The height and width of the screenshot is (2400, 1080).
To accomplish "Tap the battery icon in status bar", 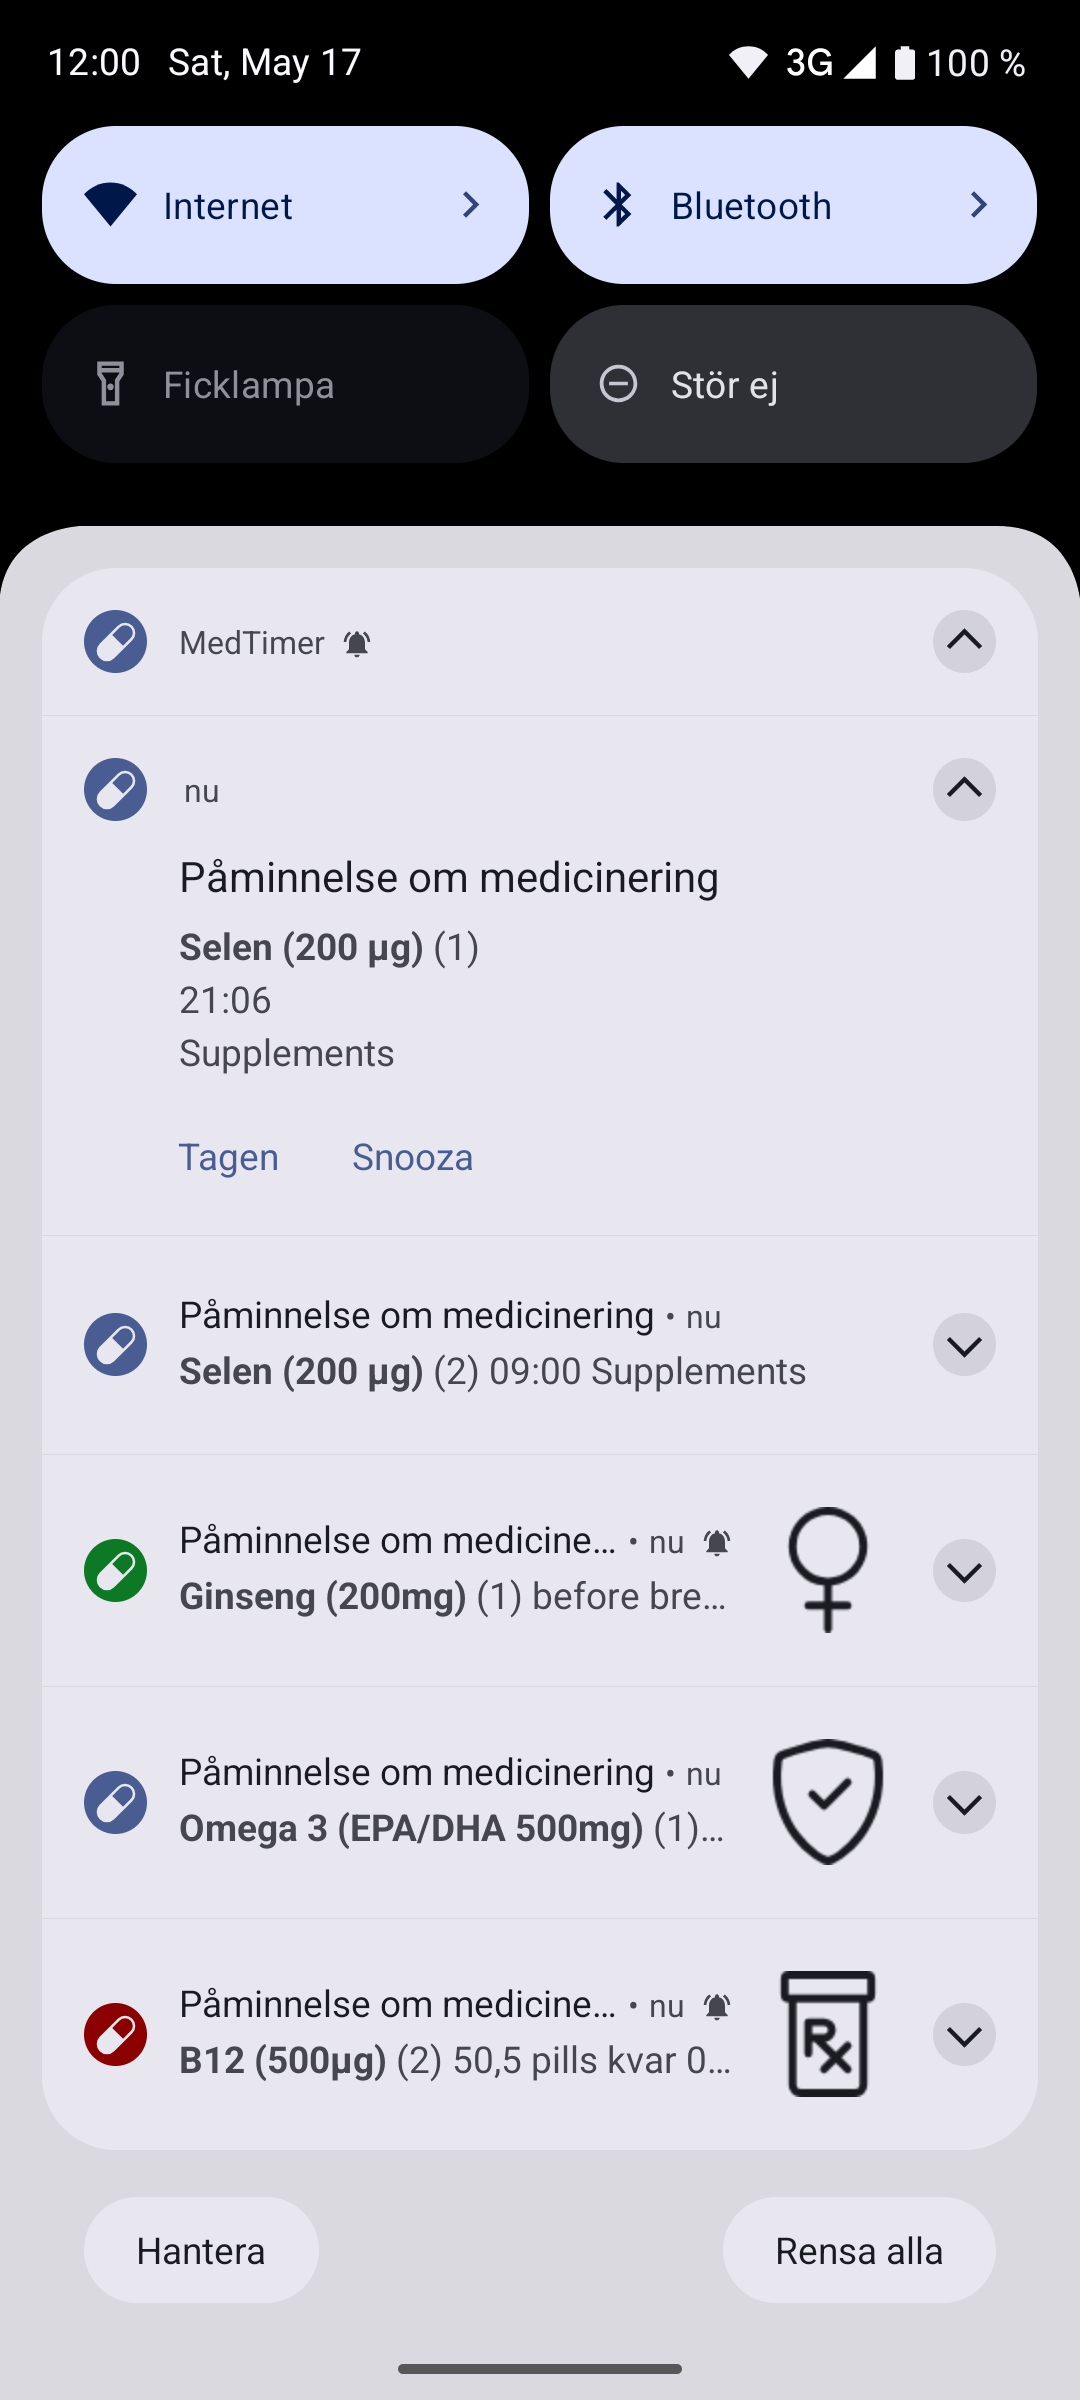I will click(x=904, y=63).
